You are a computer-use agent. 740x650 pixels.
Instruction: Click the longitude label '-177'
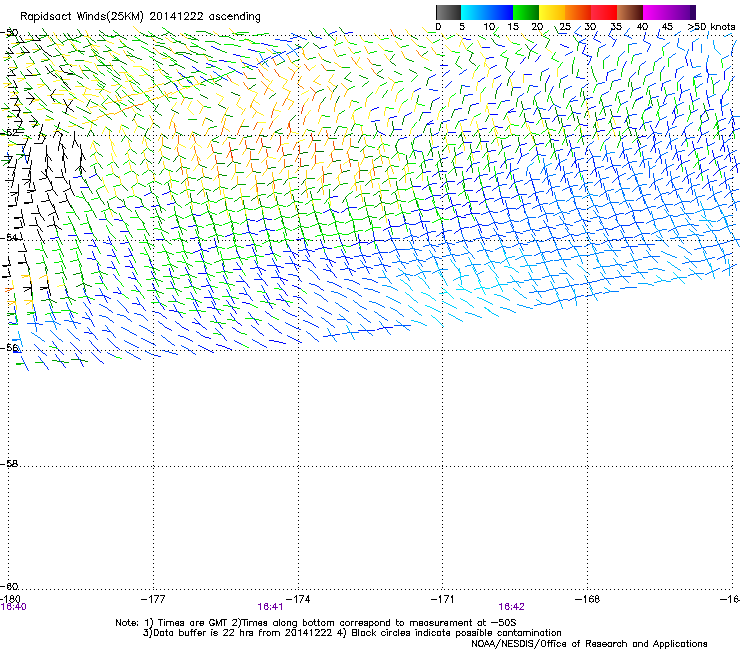153,599
